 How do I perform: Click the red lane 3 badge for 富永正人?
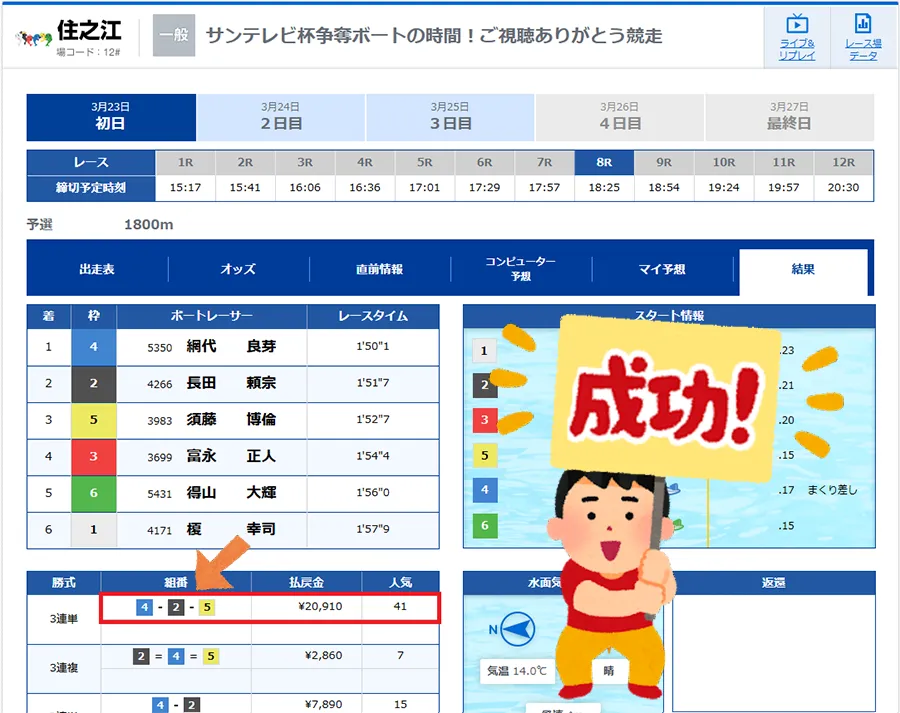[x=93, y=456]
